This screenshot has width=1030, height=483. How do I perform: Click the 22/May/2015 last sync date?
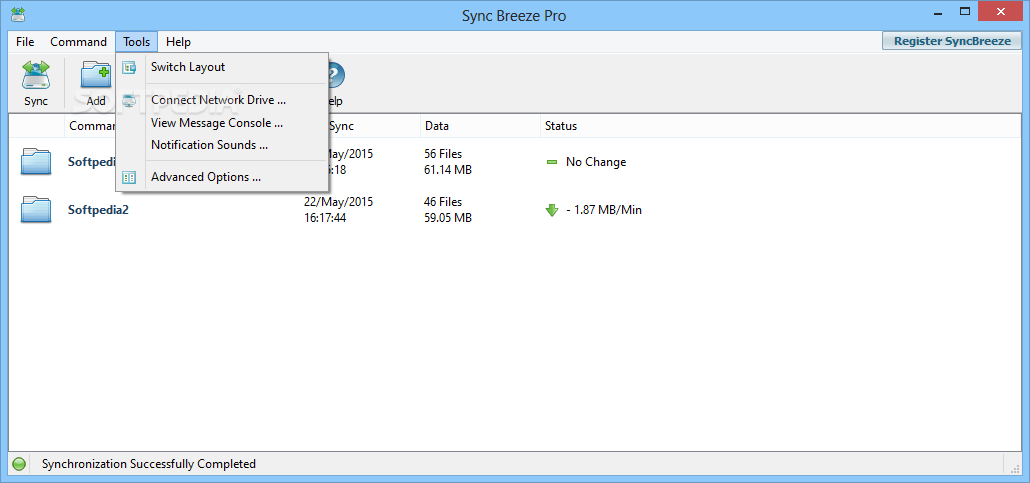[338, 202]
